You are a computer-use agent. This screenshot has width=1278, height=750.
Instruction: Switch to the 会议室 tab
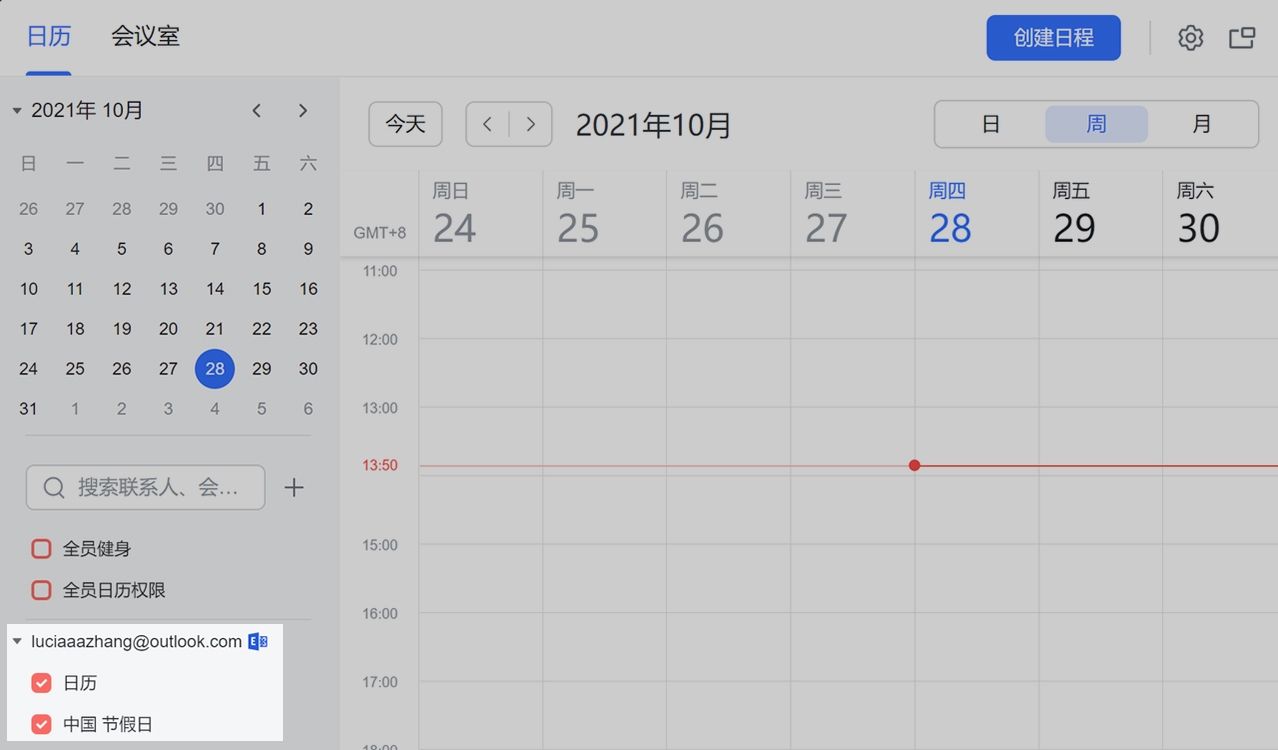(x=145, y=38)
